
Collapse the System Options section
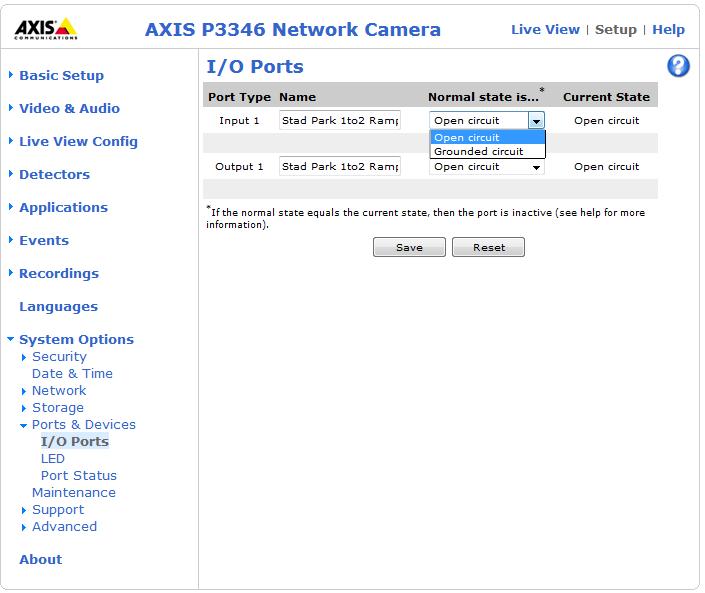pos(76,339)
